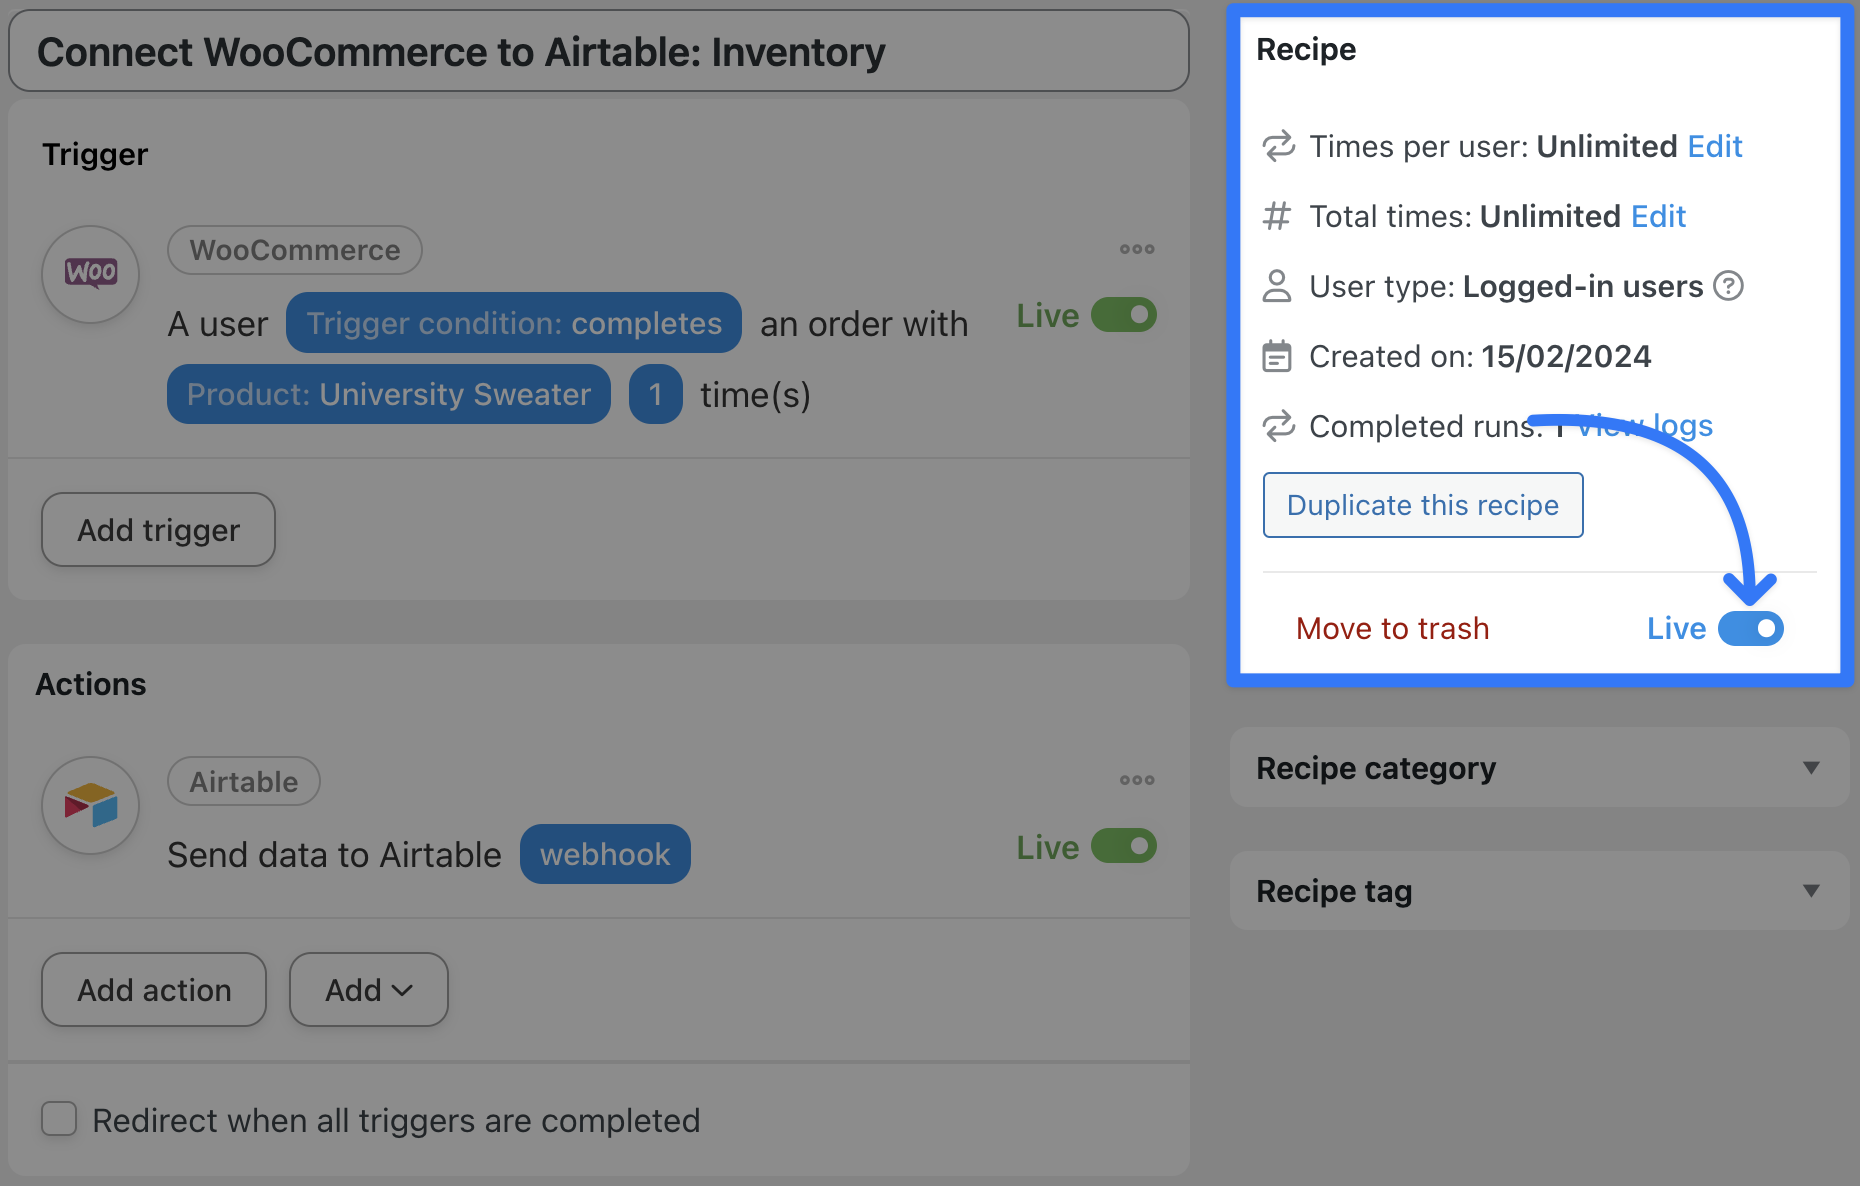Click the WooCommerce logo icon

point(91,273)
